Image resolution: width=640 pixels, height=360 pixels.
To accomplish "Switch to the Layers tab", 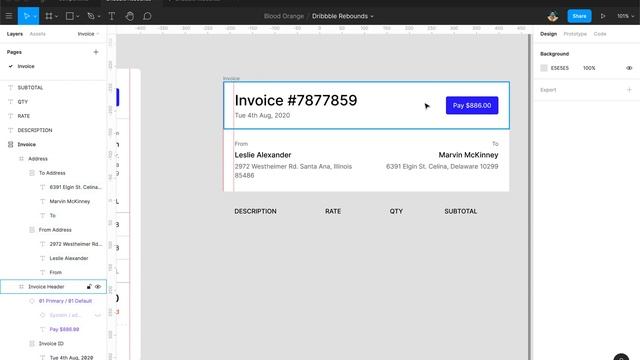I will coord(15,34).
